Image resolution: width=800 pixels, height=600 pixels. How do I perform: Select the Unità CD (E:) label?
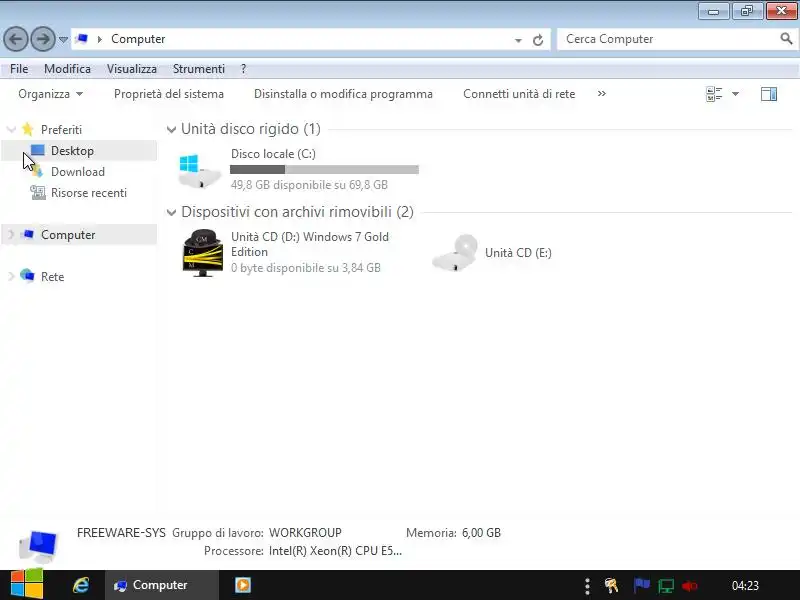point(518,253)
